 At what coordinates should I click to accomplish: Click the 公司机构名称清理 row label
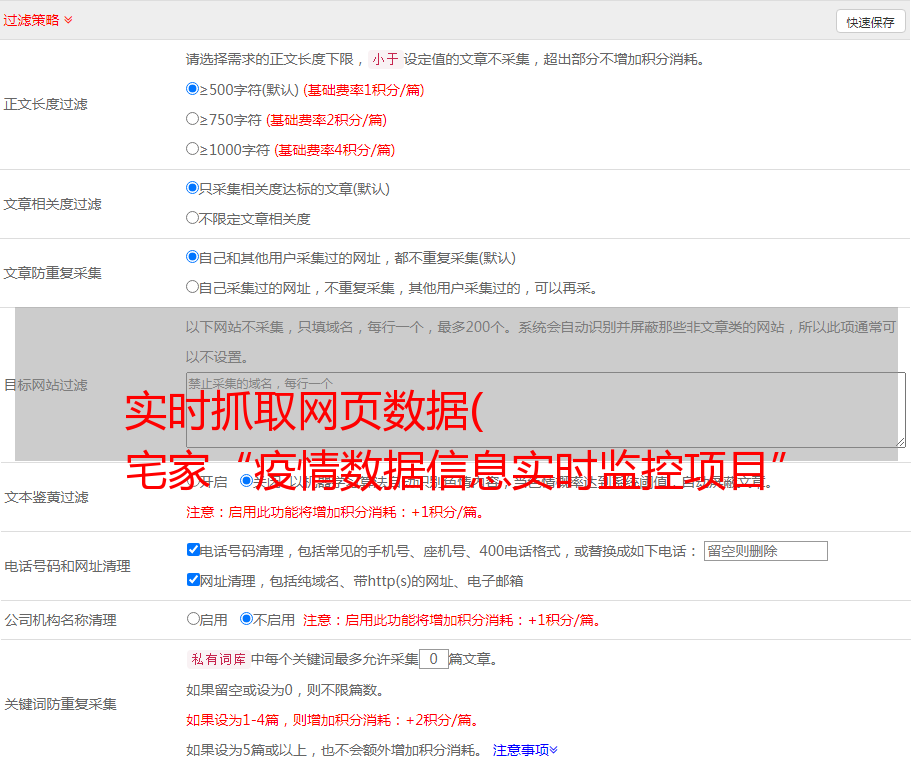[x=60, y=620]
